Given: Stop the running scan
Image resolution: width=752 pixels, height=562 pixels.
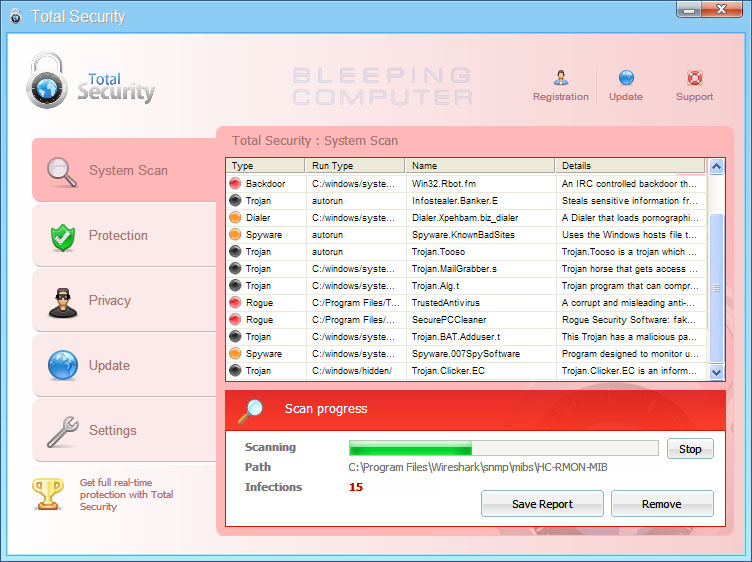Looking at the screenshot, I should click(x=690, y=449).
